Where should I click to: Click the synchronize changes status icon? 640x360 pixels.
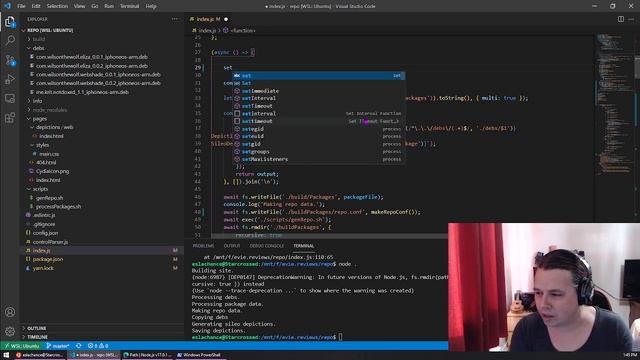coord(78,346)
